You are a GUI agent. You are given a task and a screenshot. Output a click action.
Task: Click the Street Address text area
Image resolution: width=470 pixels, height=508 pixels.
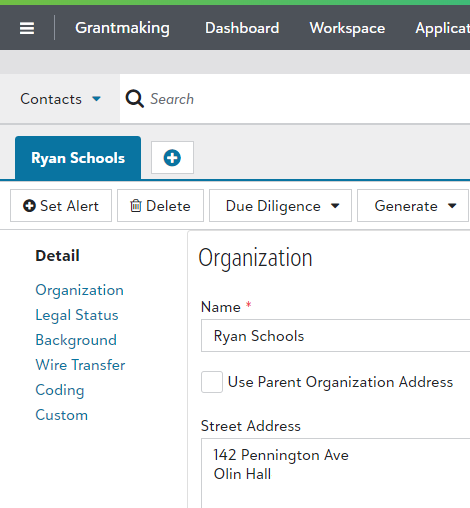click(x=336, y=473)
